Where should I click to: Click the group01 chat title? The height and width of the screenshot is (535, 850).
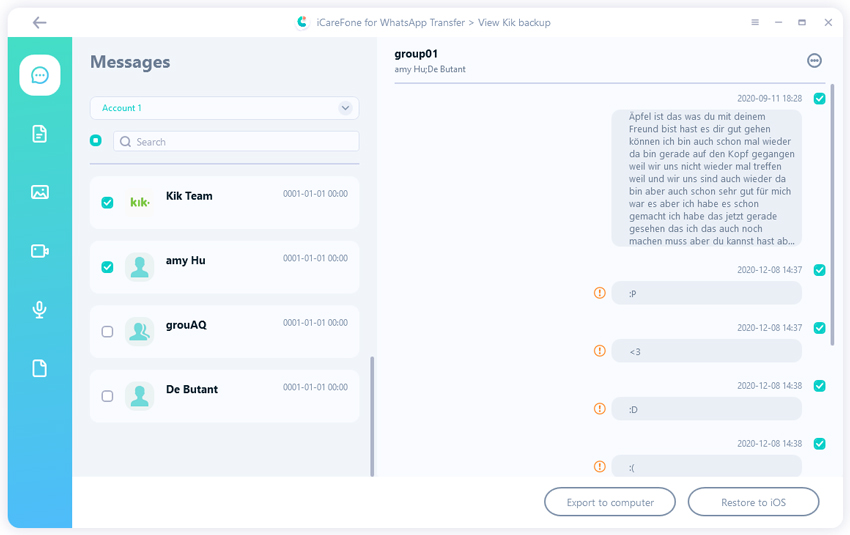416,54
